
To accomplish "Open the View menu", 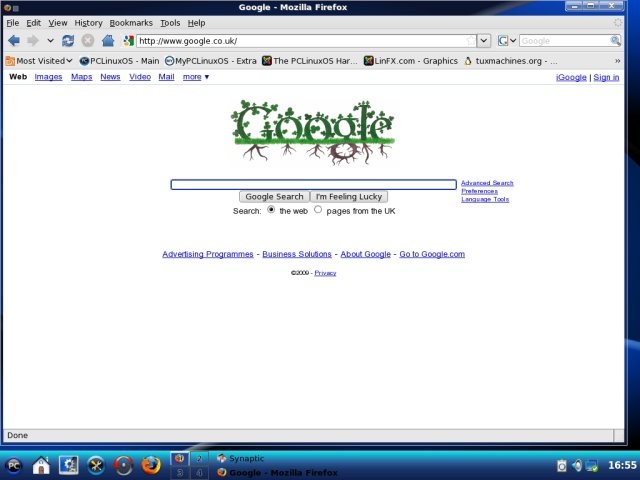I will point(58,23).
